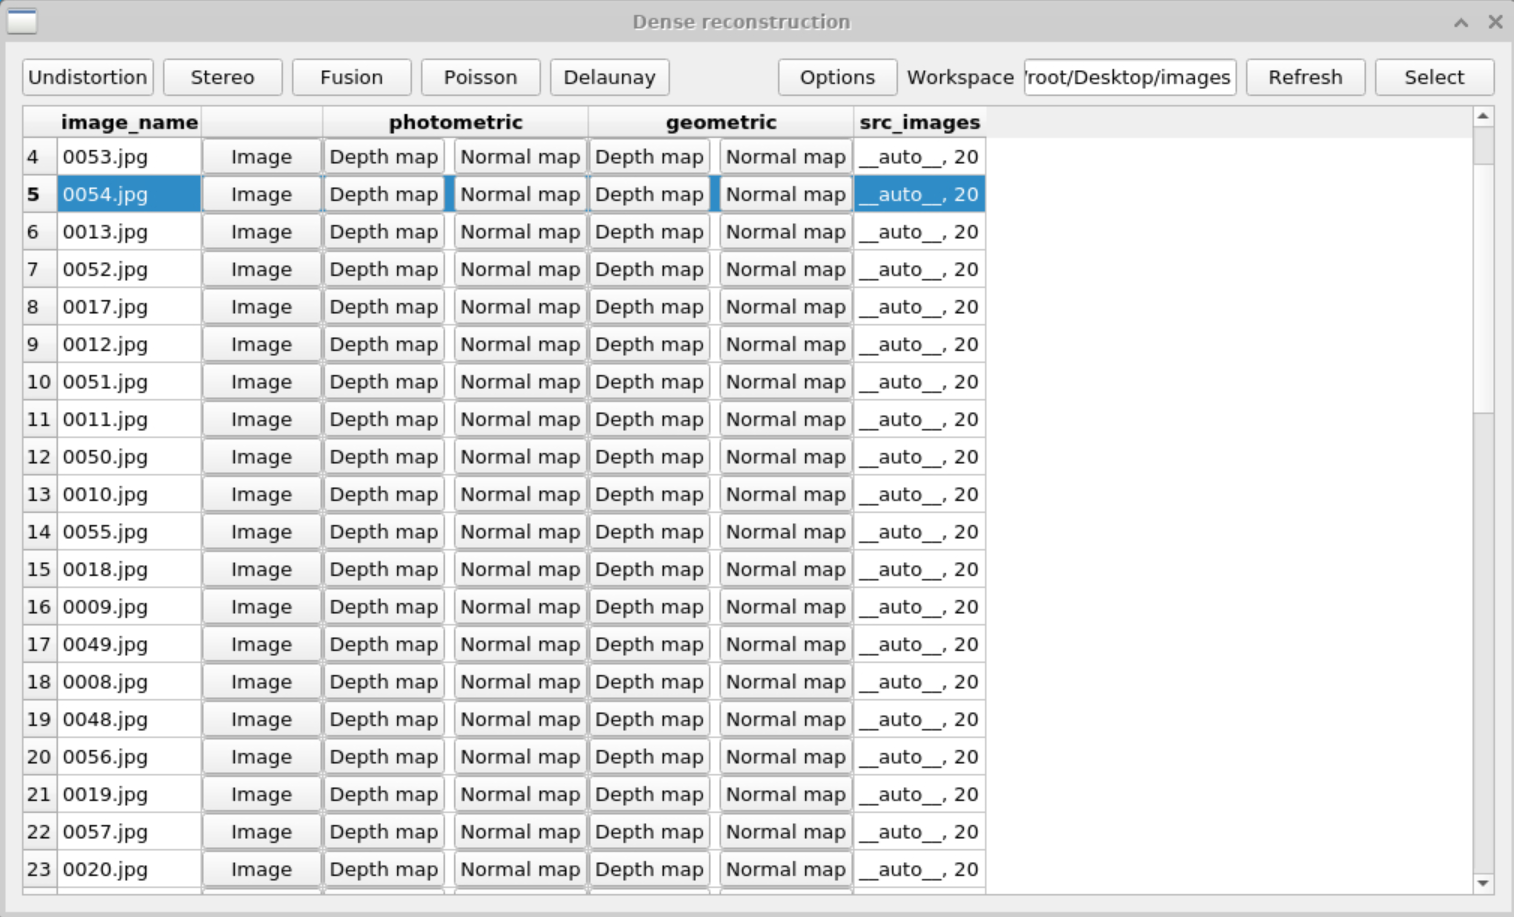The width and height of the screenshot is (1514, 917).
Task: Show geometric Depth map for 0010.jpg
Action: point(650,494)
